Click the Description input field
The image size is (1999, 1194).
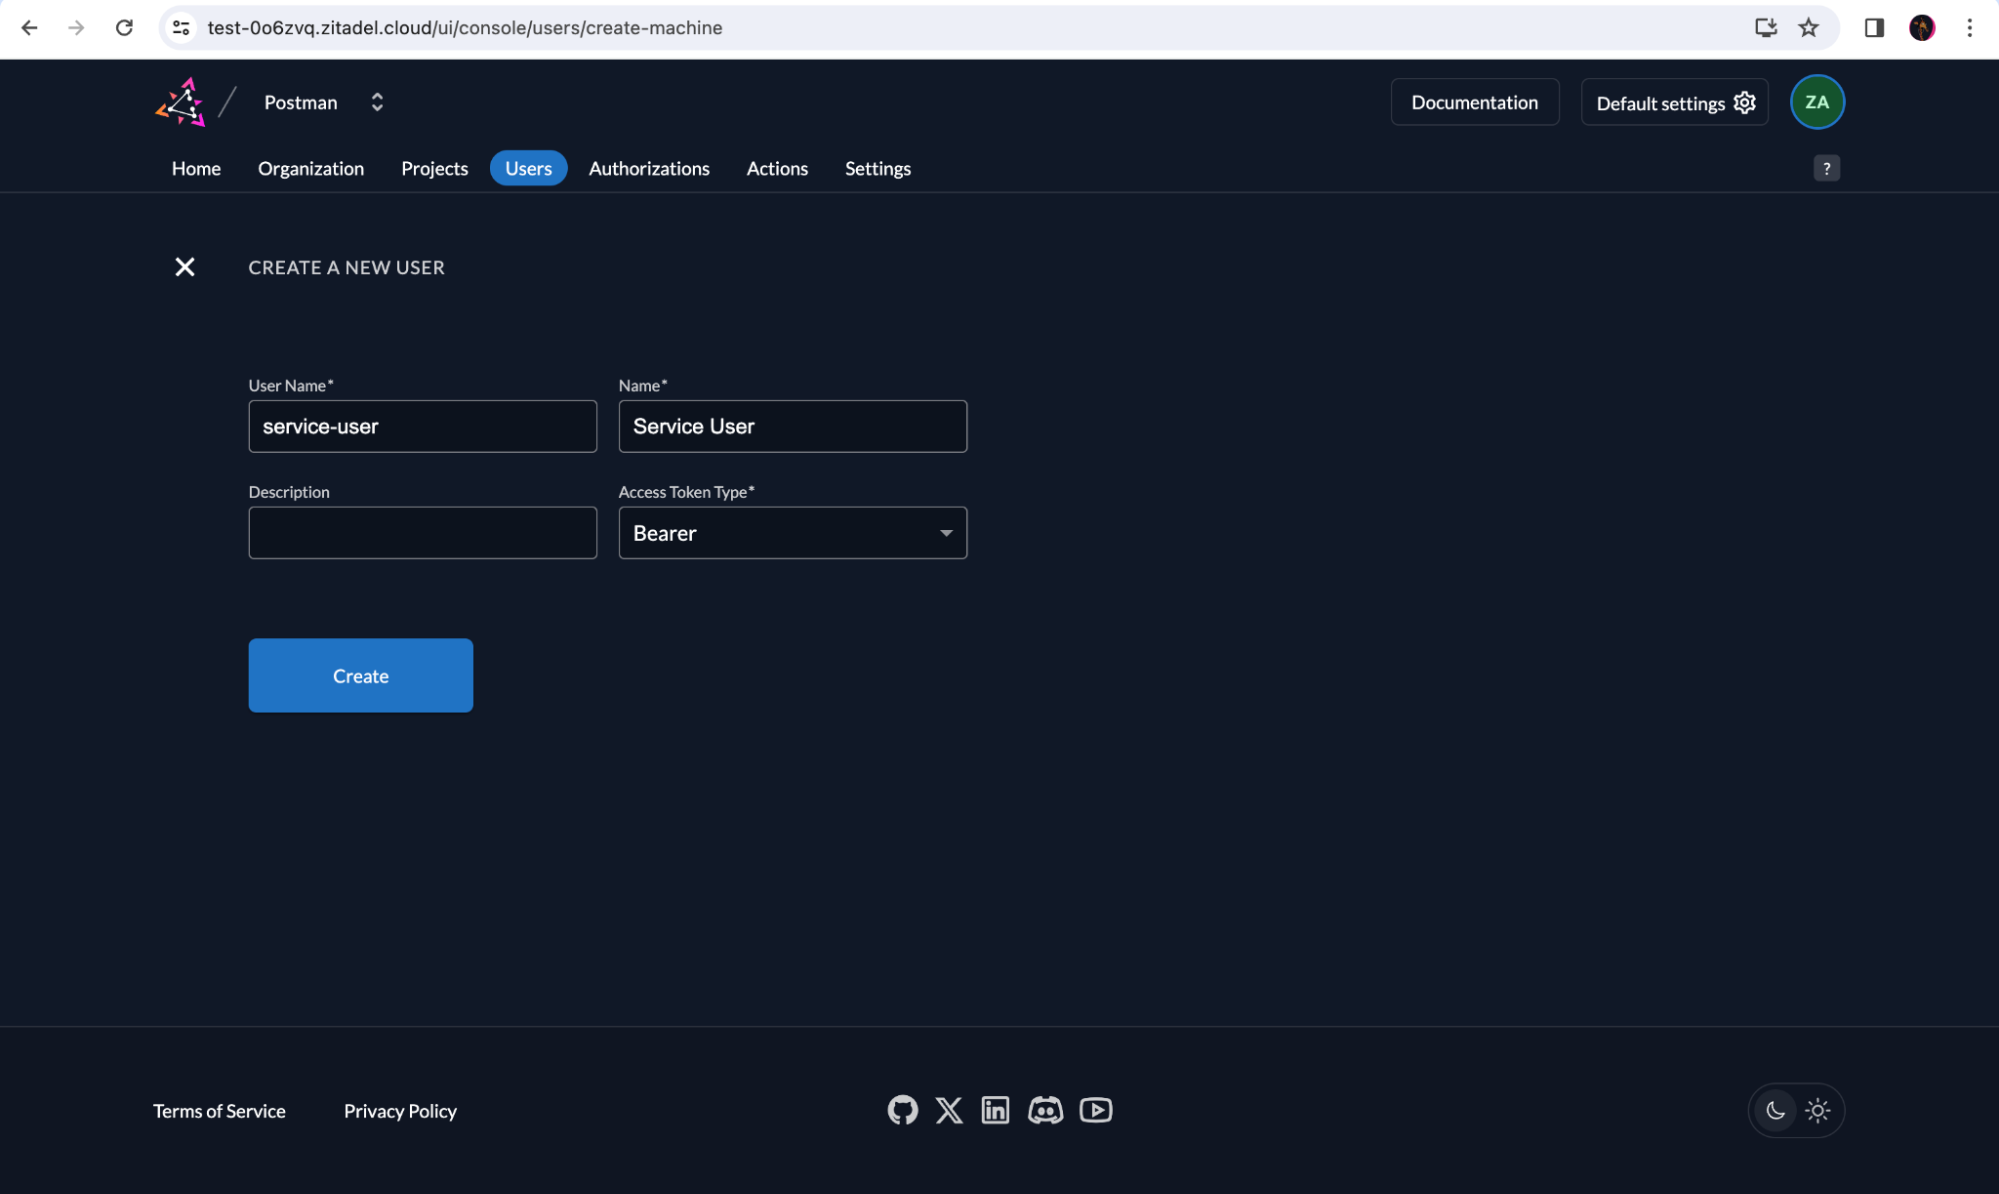(422, 532)
